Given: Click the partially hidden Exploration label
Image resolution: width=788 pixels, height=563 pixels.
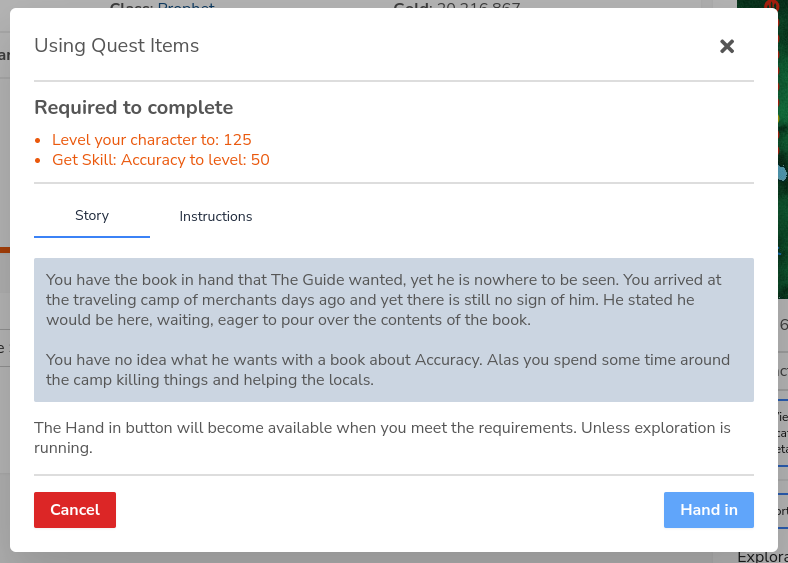Looking at the screenshot, I should (x=762, y=557).
